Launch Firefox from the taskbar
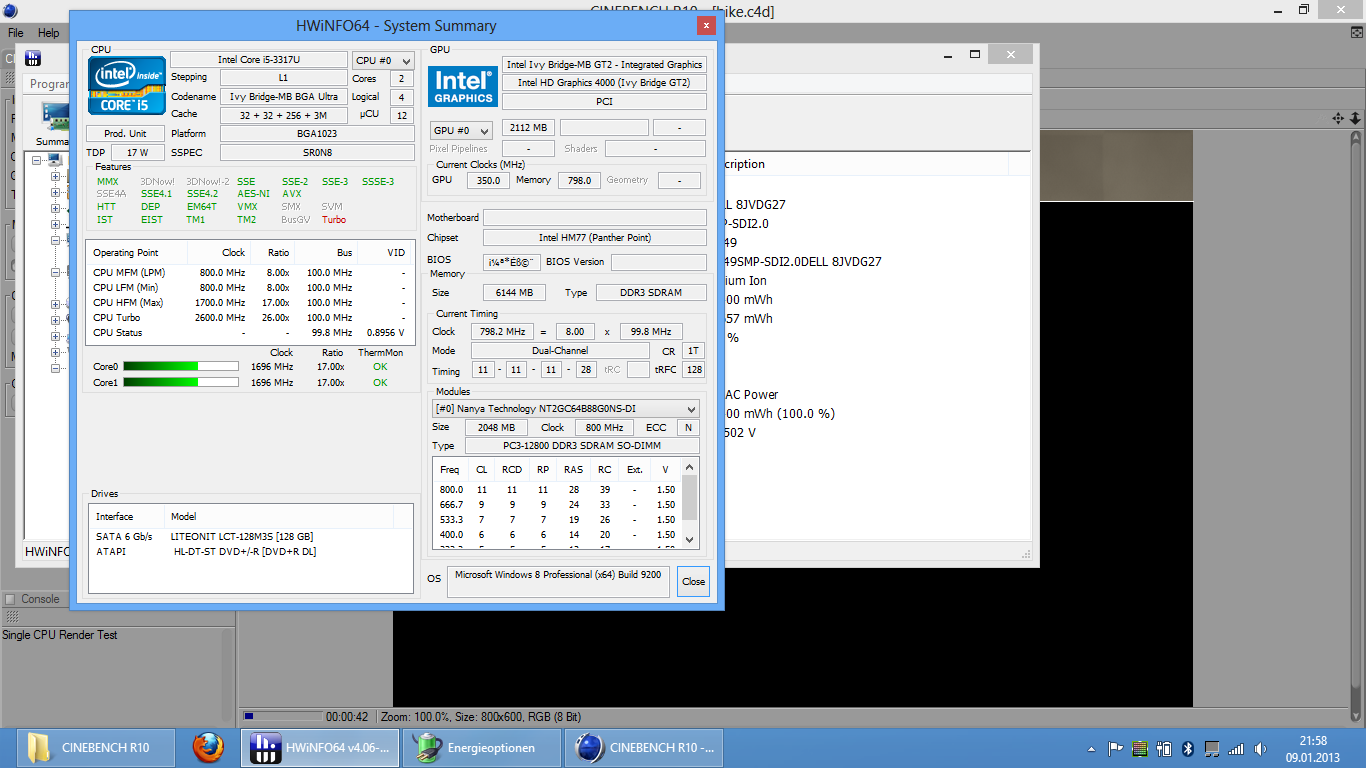The width and height of the screenshot is (1366, 768). click(208, 747)
